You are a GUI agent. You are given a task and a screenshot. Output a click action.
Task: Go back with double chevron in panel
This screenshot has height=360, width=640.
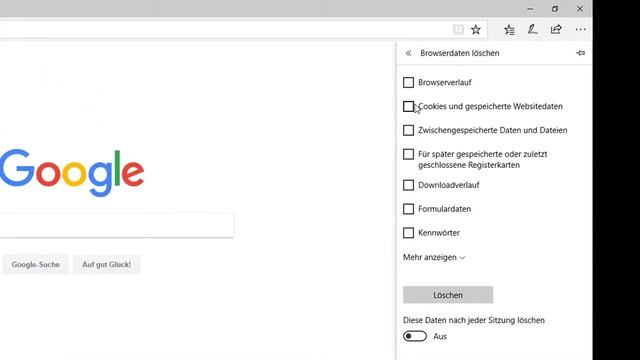[408, 53]
